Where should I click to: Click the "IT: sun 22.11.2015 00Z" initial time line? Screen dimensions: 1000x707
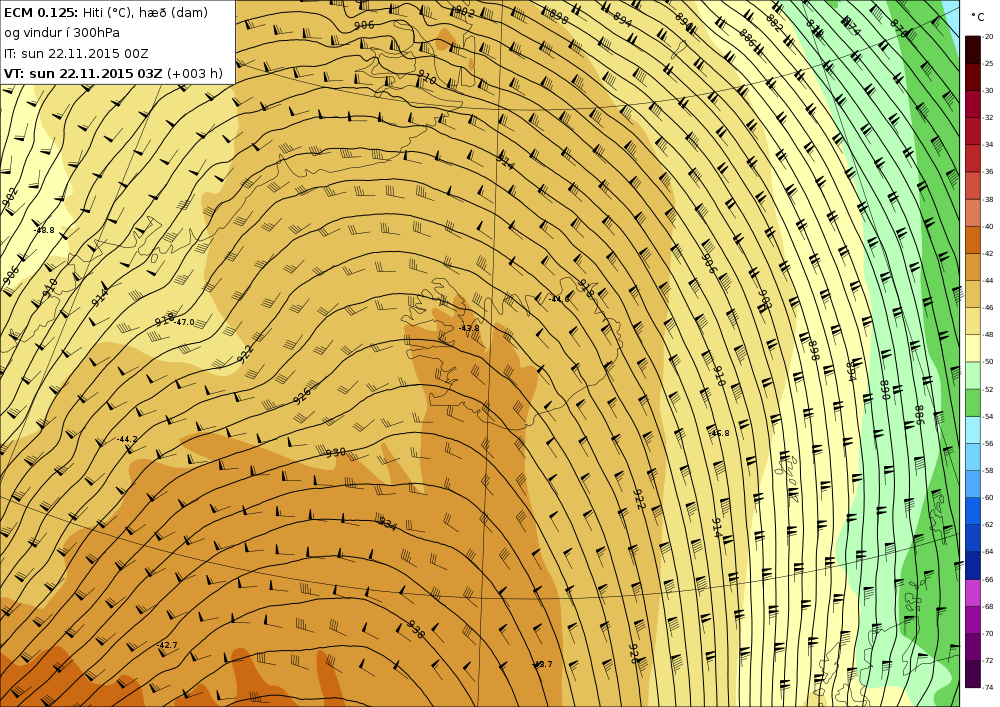76,53
